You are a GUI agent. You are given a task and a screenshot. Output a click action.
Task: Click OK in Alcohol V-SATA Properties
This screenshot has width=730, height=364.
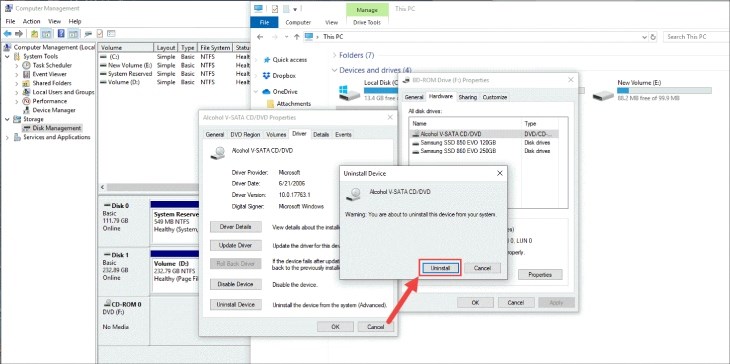335,327
